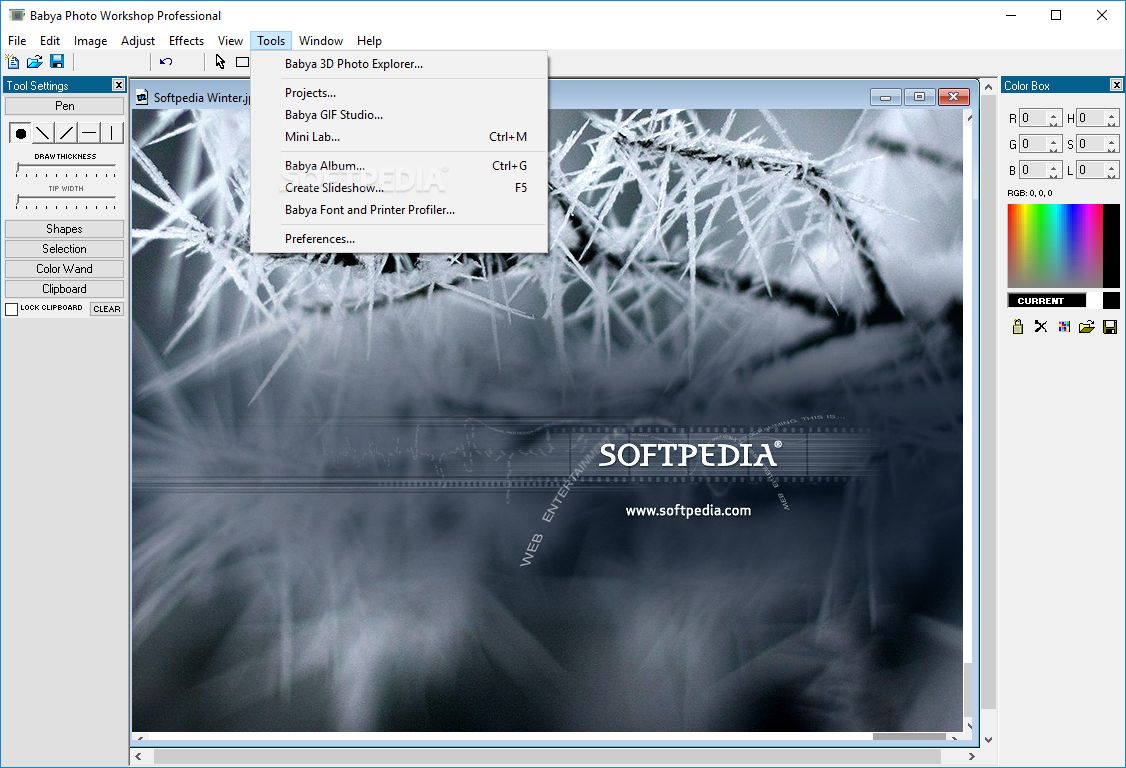Open Babya Album from Tools menu
This screenshot has height=768, width=1126.
(399, 166)
